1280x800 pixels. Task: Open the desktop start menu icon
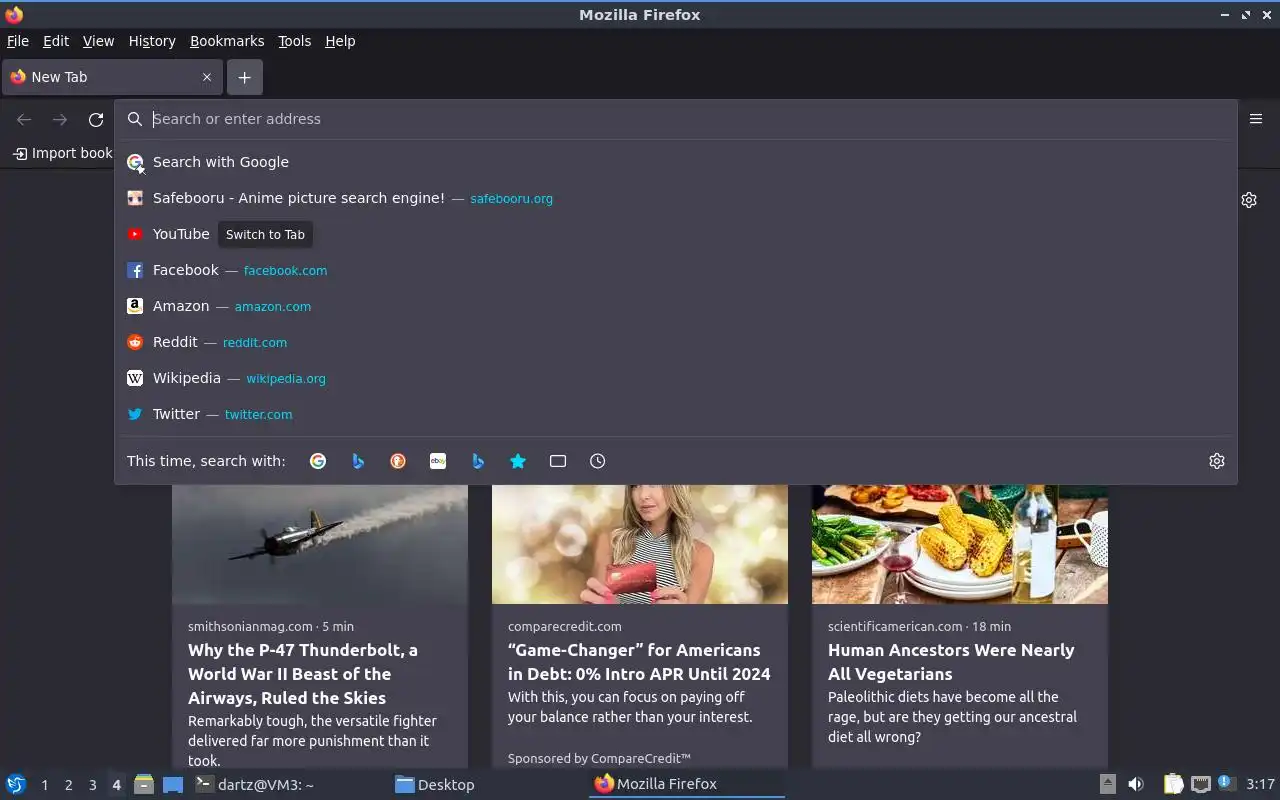pyautogui.click(x=15, y=784)
